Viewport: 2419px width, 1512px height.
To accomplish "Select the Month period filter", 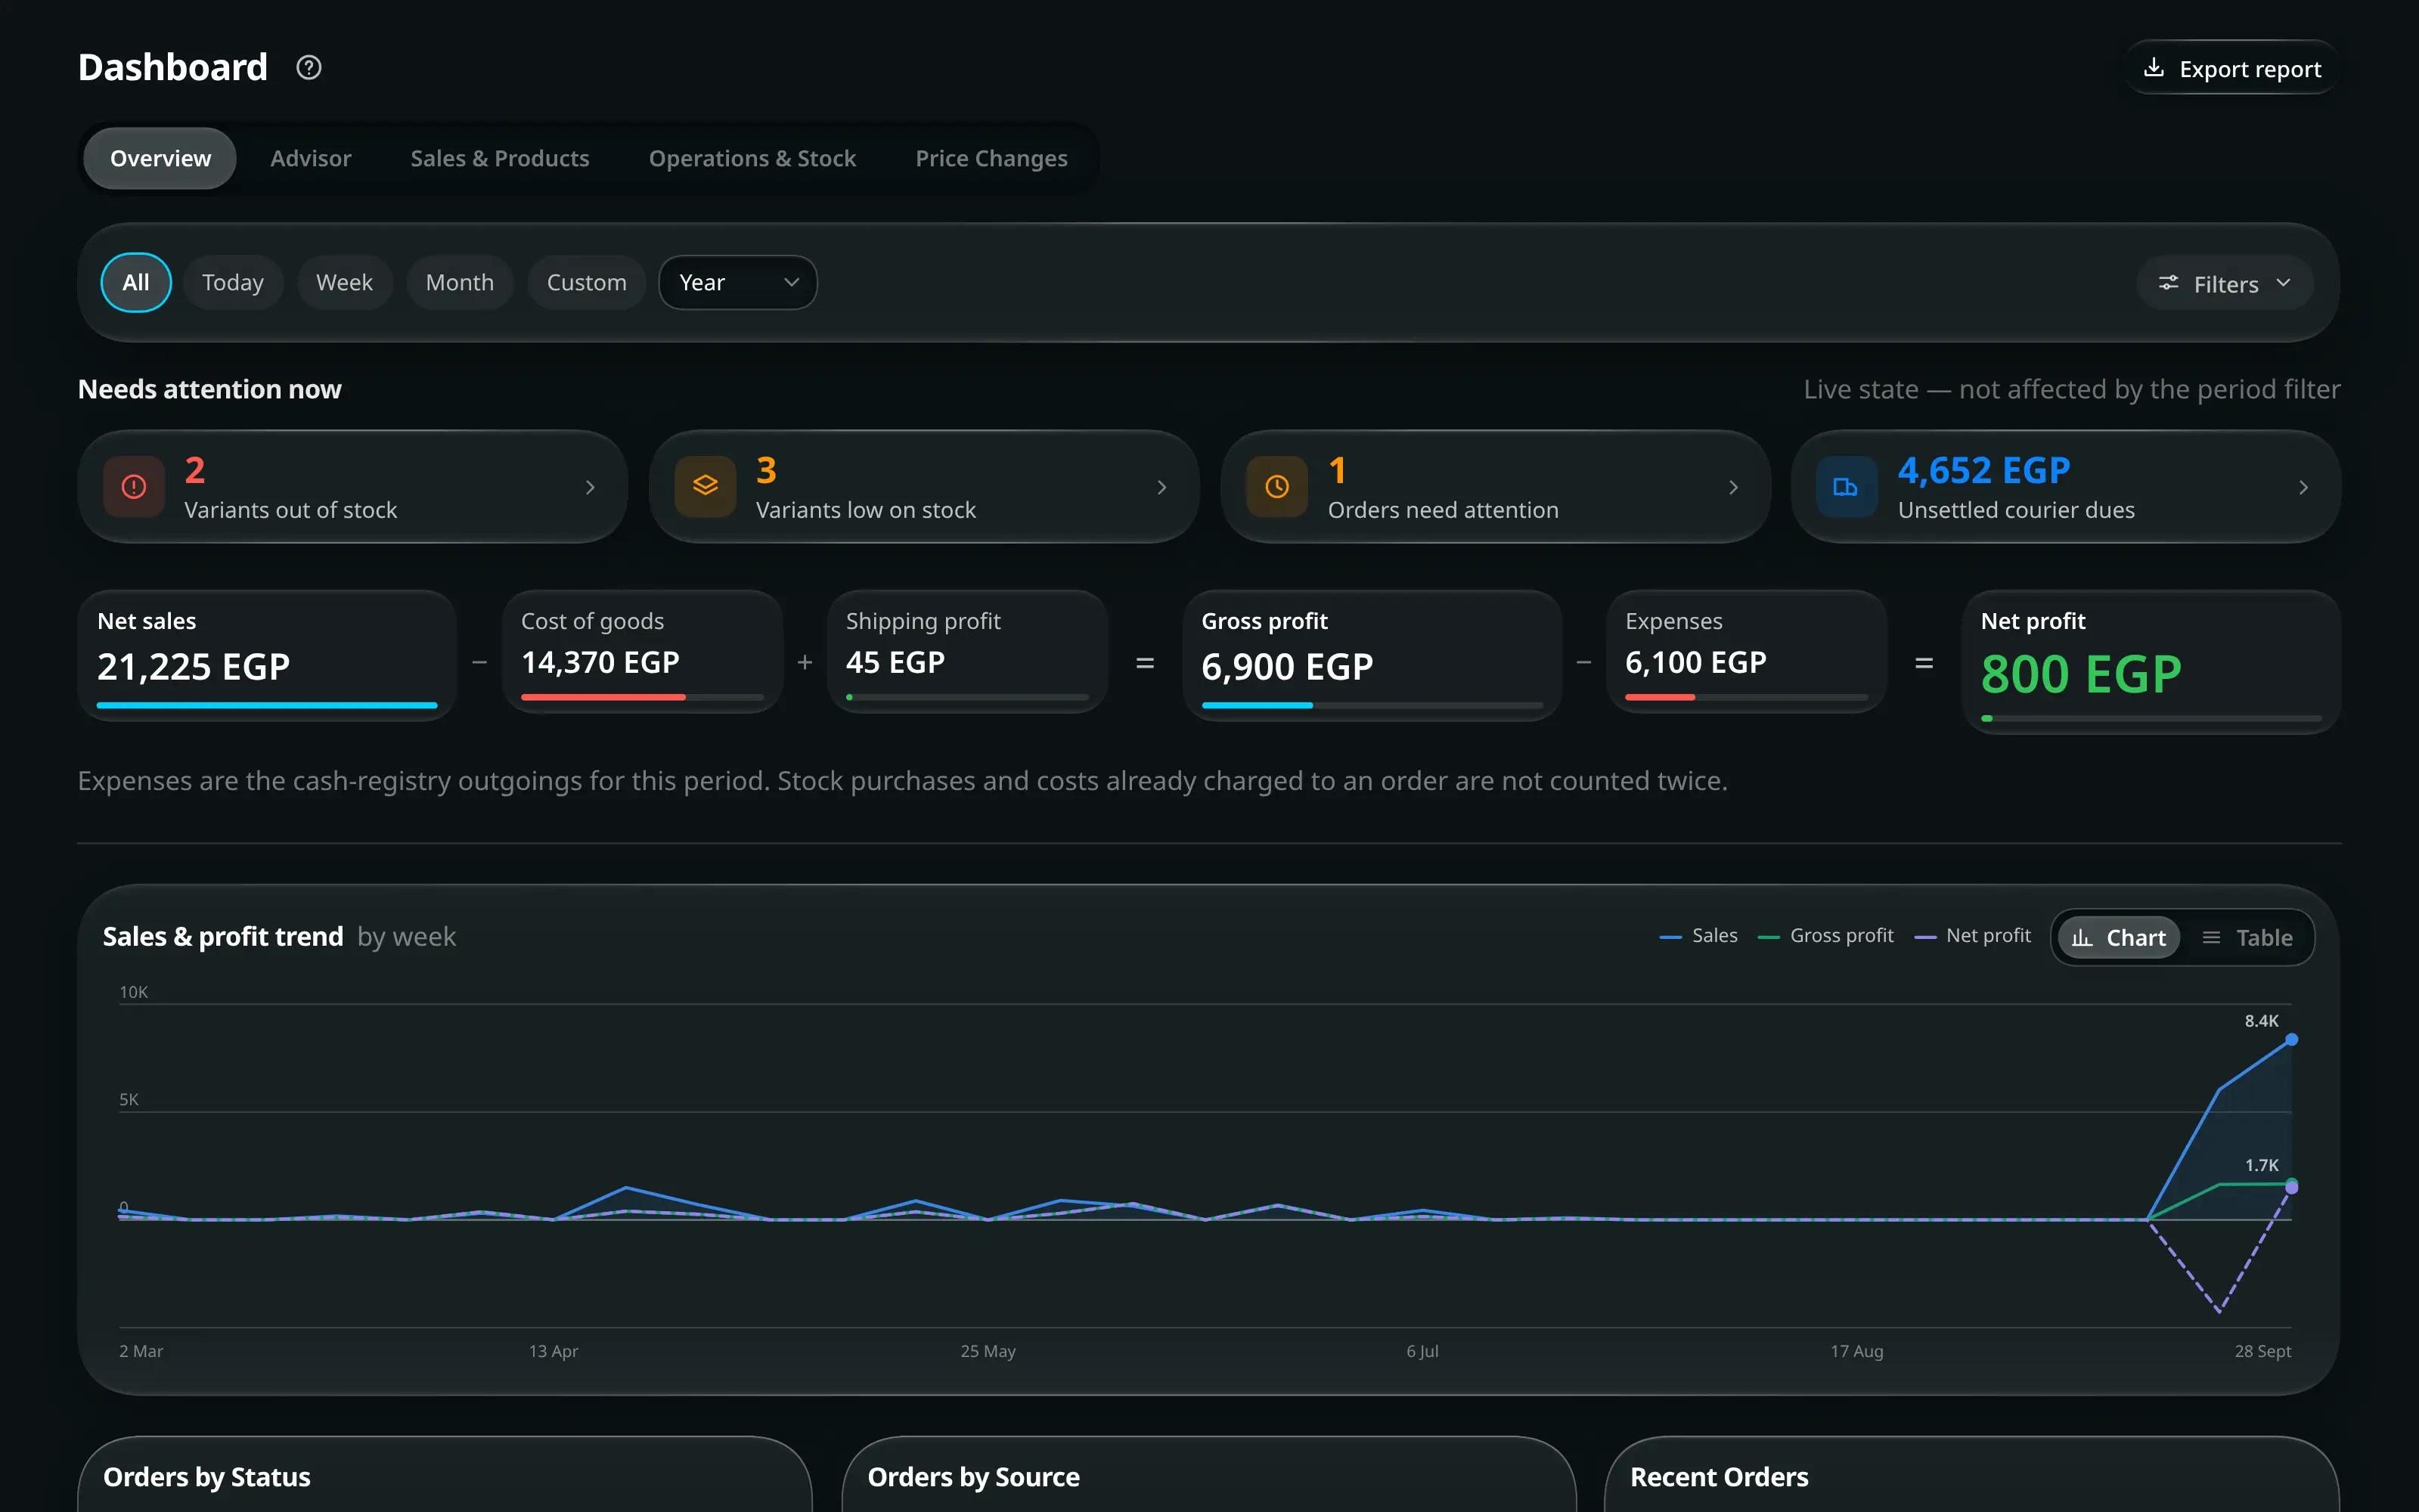I will (460, 283).
